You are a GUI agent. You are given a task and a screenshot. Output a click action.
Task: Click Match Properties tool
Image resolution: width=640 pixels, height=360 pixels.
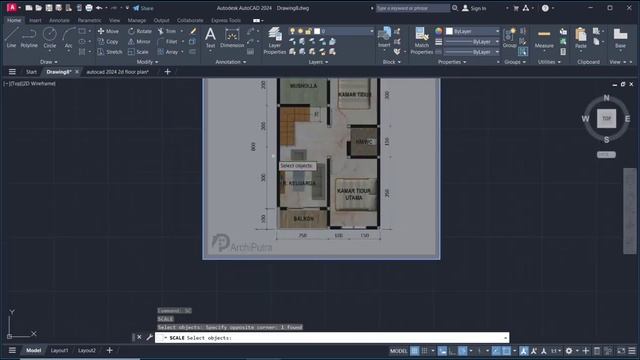421,40
